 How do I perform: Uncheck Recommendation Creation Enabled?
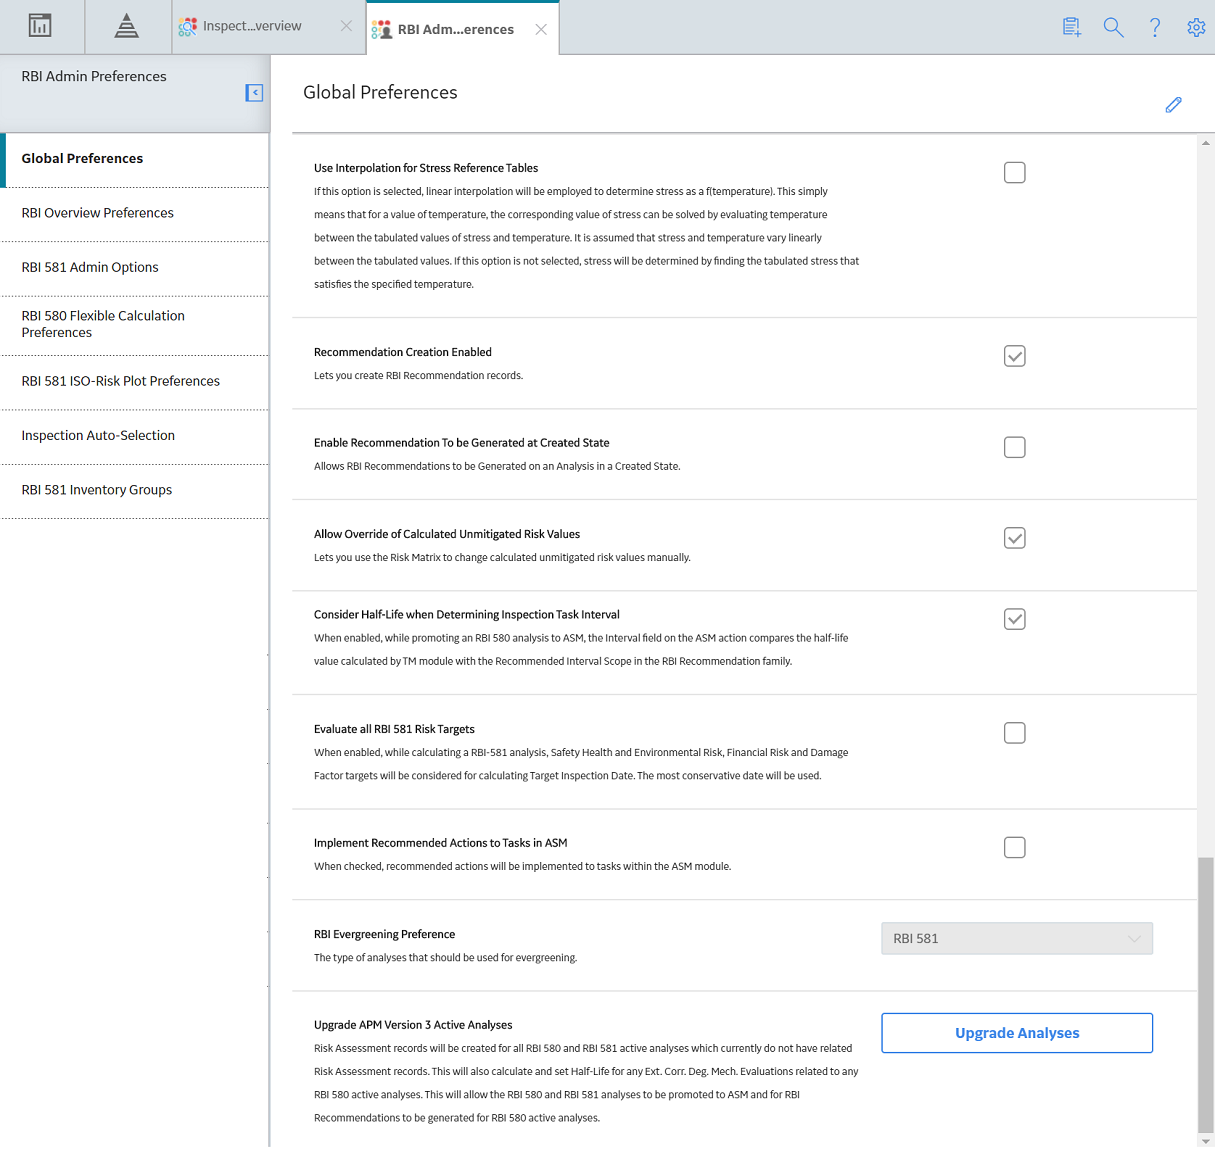click(x=1015, y=356)
